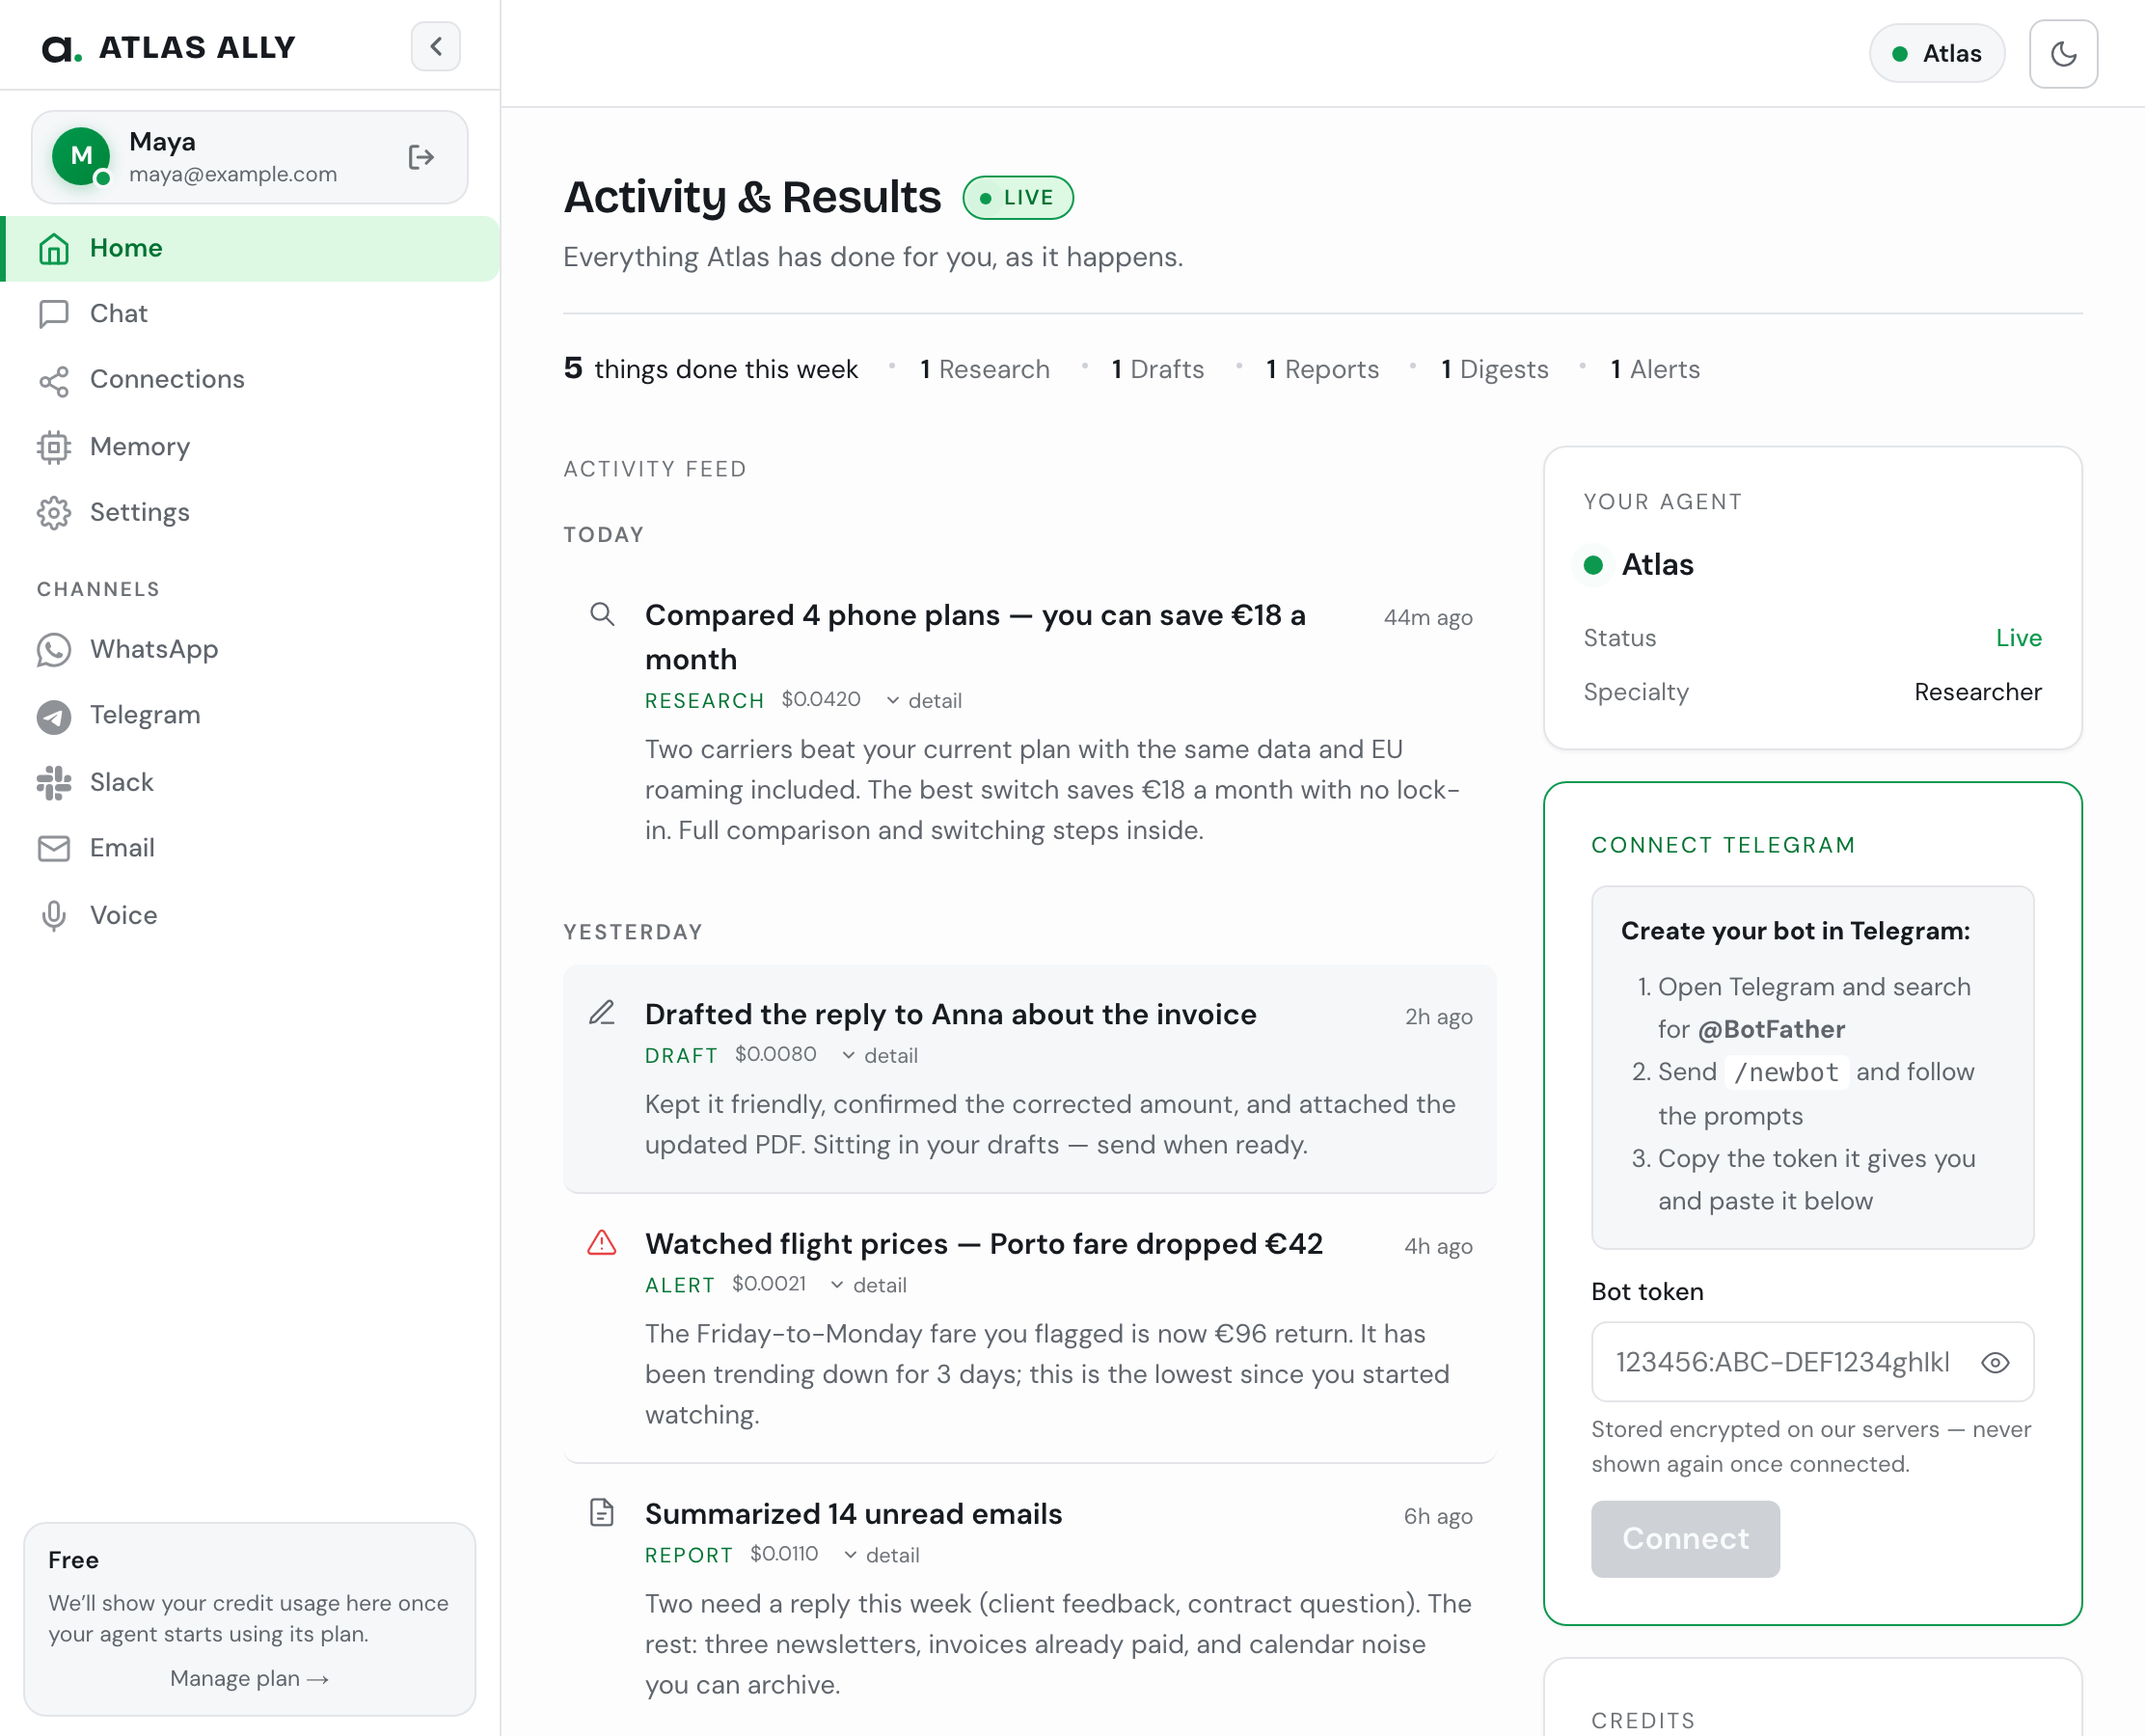Open the Manage plan link
Viewport: 2145px width, 1736px height.
click(249, 1678)
